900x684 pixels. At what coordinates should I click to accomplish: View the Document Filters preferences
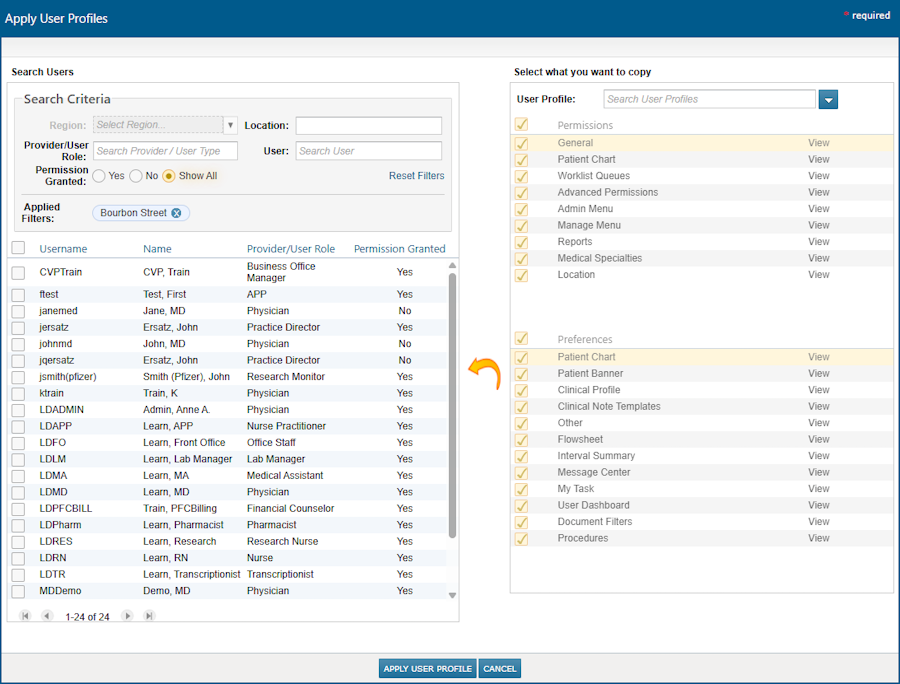point(818,522)
